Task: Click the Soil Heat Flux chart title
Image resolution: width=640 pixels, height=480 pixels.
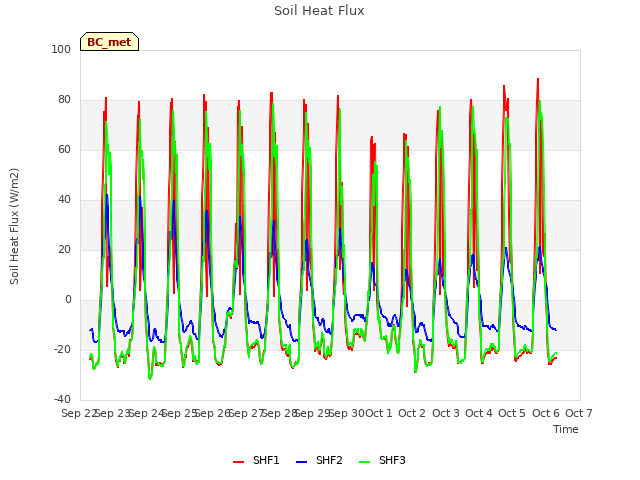Action: pyautogui.click(x=319, y=11)
